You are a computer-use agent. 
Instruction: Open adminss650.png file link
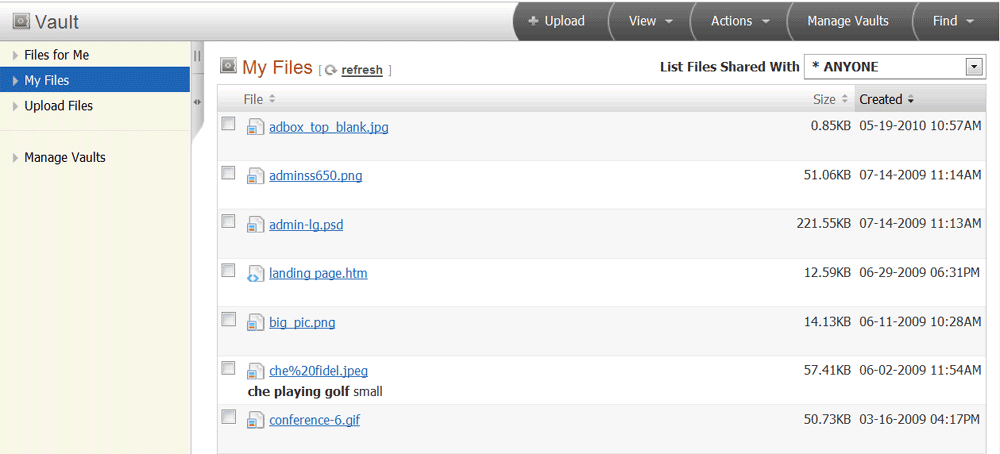point(316,176)
